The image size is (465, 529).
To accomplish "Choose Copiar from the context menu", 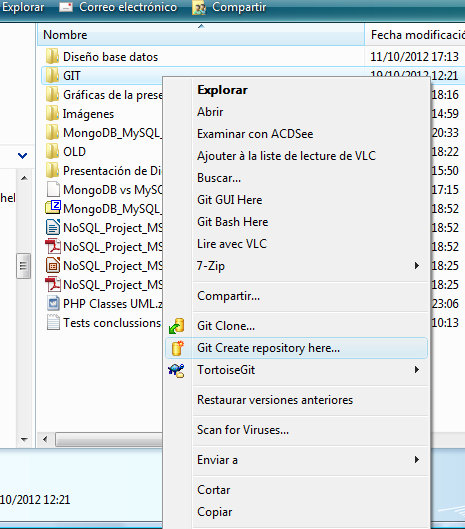I will point(215,512).
